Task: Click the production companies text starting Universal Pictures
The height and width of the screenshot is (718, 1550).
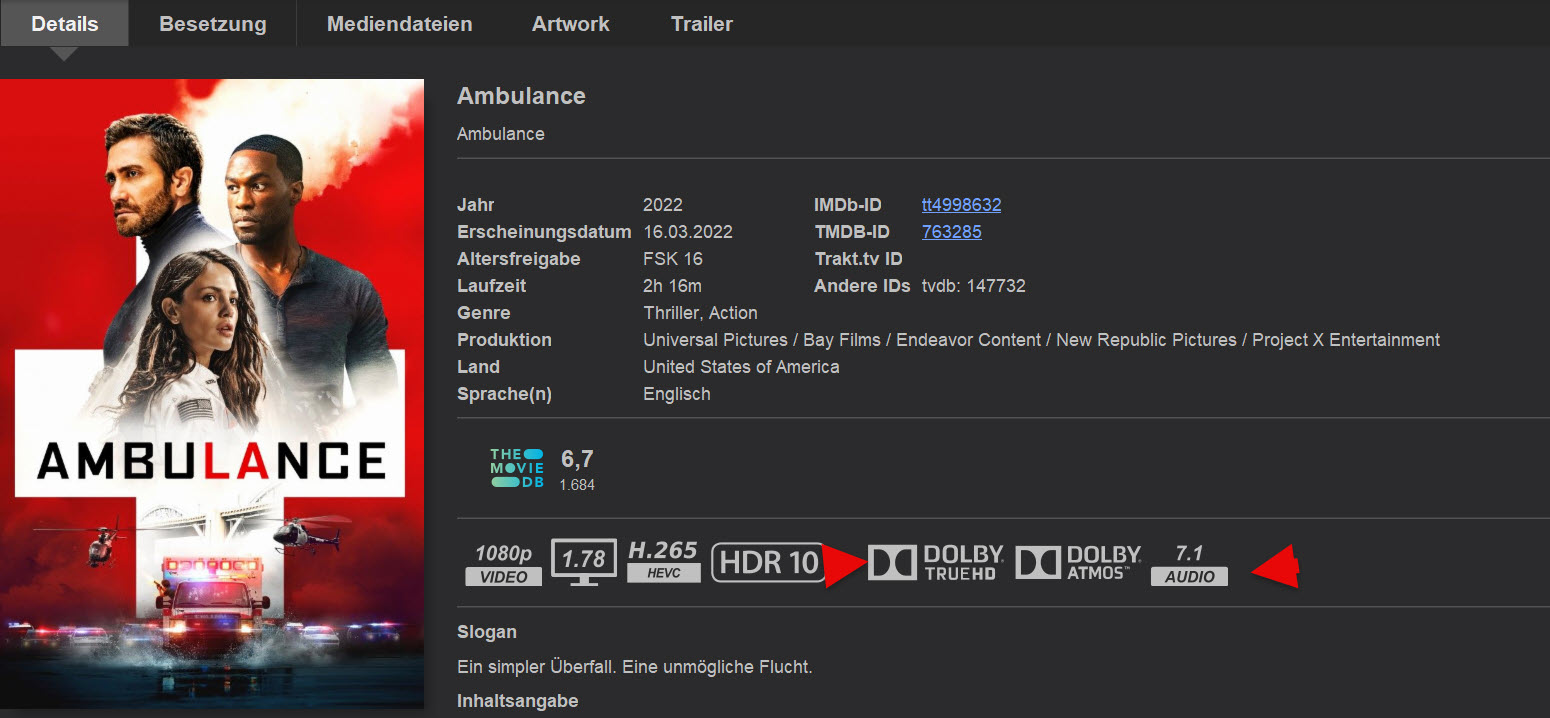Action: [x=1042, y=340]
